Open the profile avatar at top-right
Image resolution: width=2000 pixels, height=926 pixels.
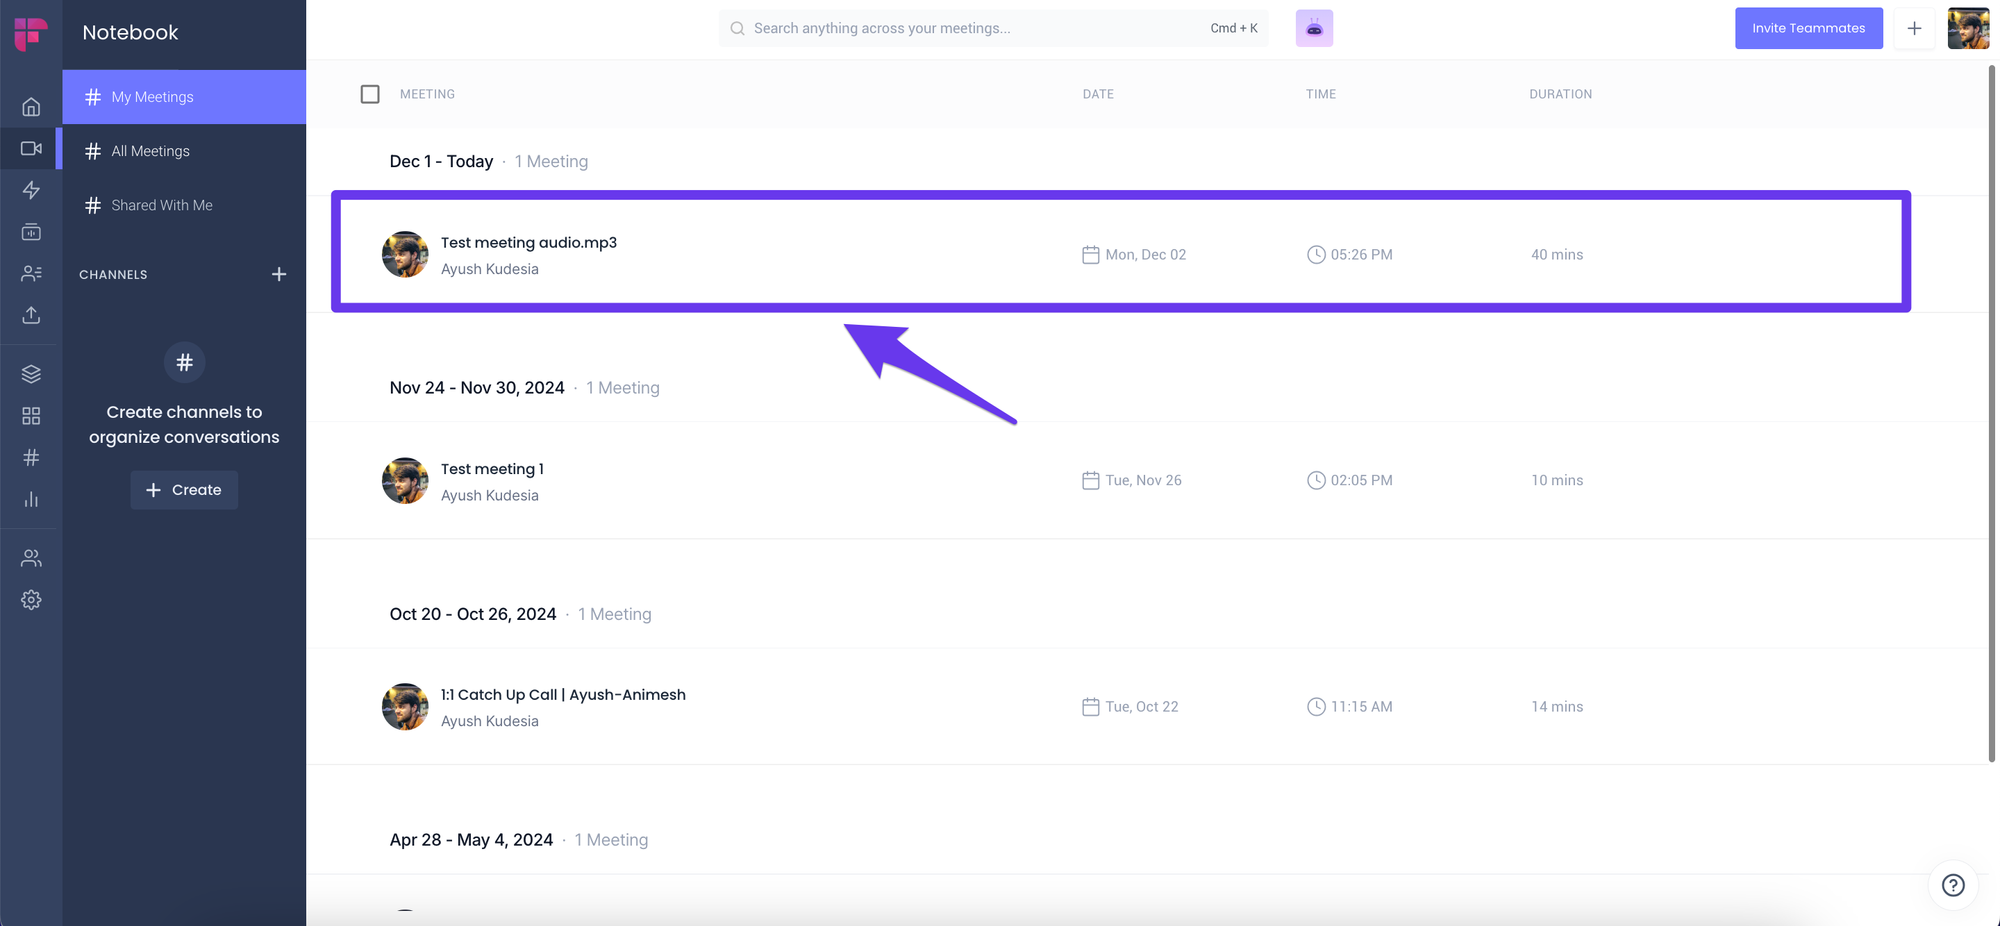pyautogui.click(x=1968, y=28)
